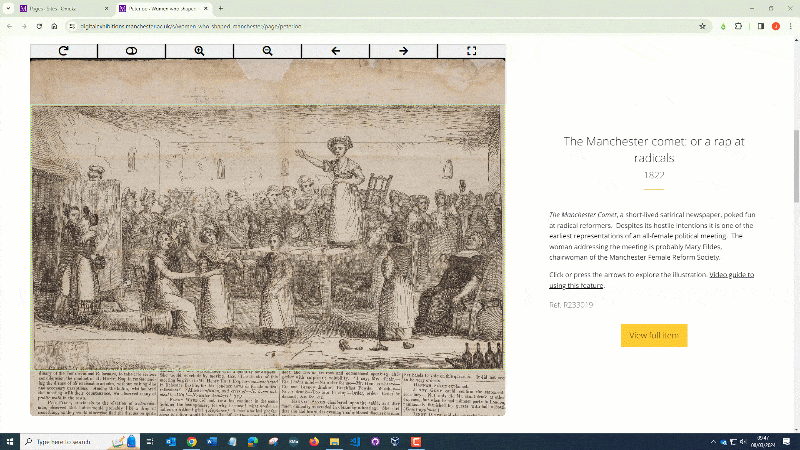Click the page vertical scrollbar thumb
The image size is (800, 450).
pyautogui.click(x=796, y=166)
